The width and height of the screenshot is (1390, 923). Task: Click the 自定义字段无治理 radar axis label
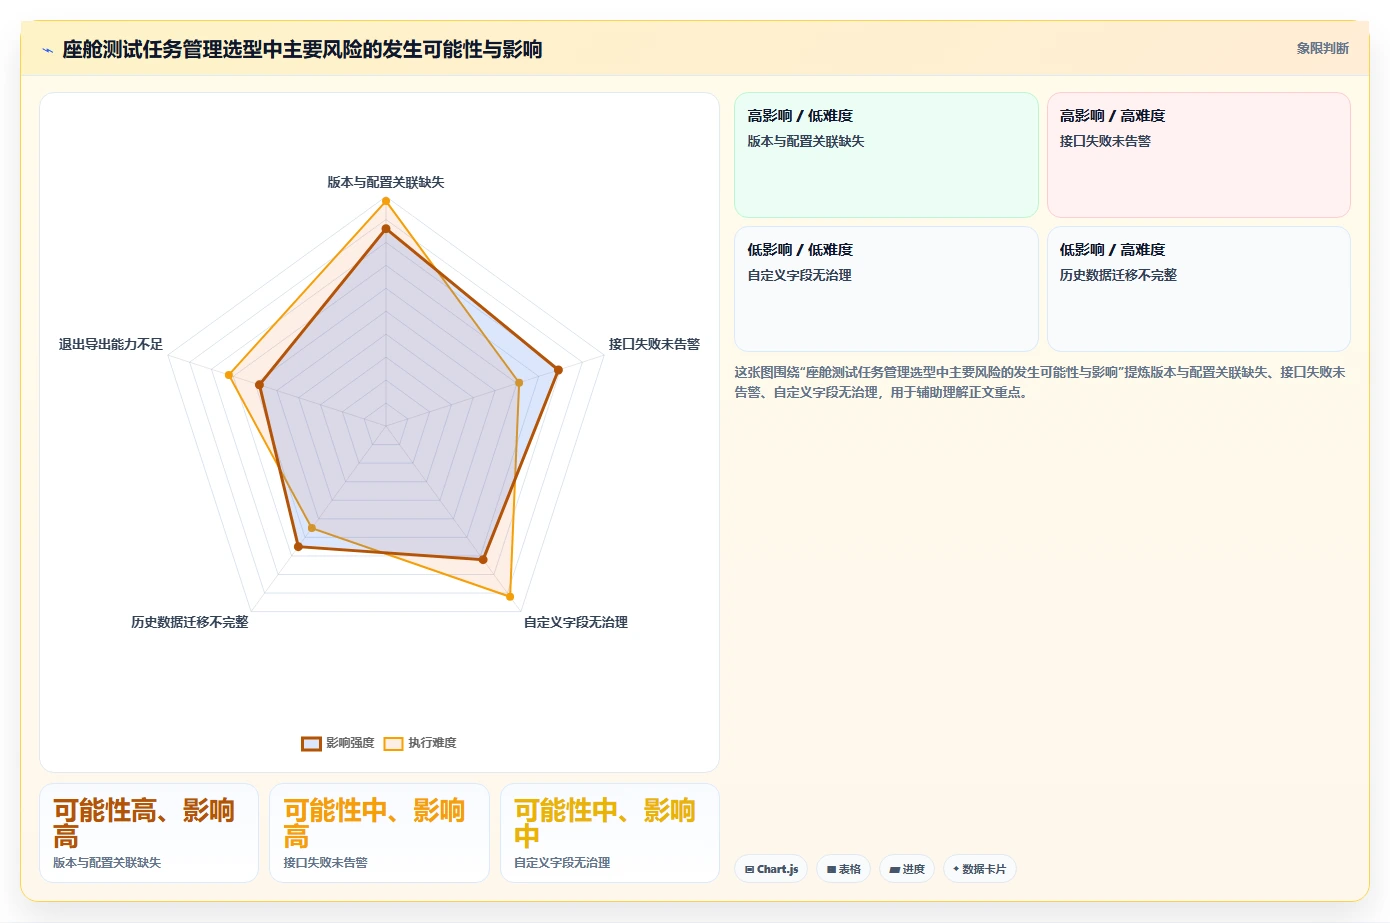tap(576, 622)
